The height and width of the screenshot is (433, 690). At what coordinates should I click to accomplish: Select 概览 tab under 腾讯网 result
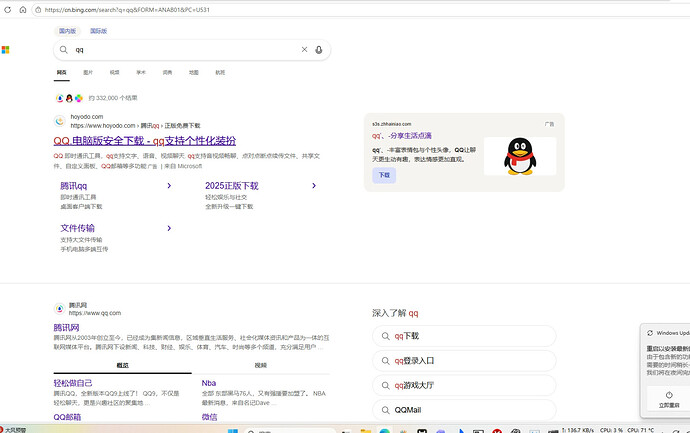[122, 365]
